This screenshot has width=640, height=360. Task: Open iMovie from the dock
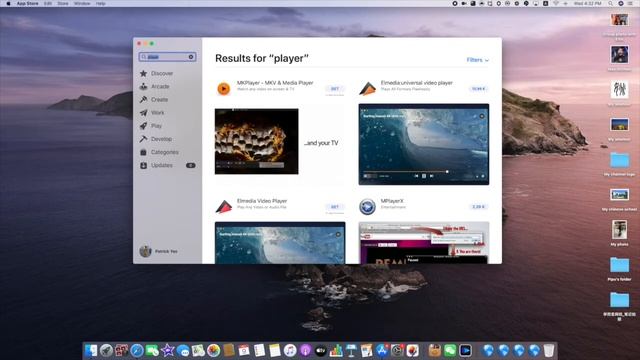coord(167,350)
